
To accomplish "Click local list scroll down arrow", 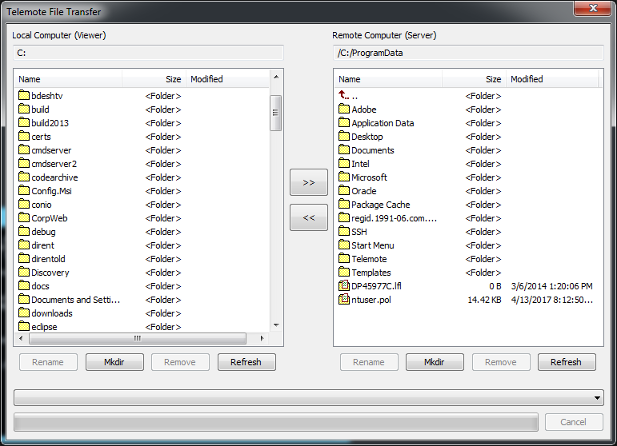I will (x=276, y=325).
